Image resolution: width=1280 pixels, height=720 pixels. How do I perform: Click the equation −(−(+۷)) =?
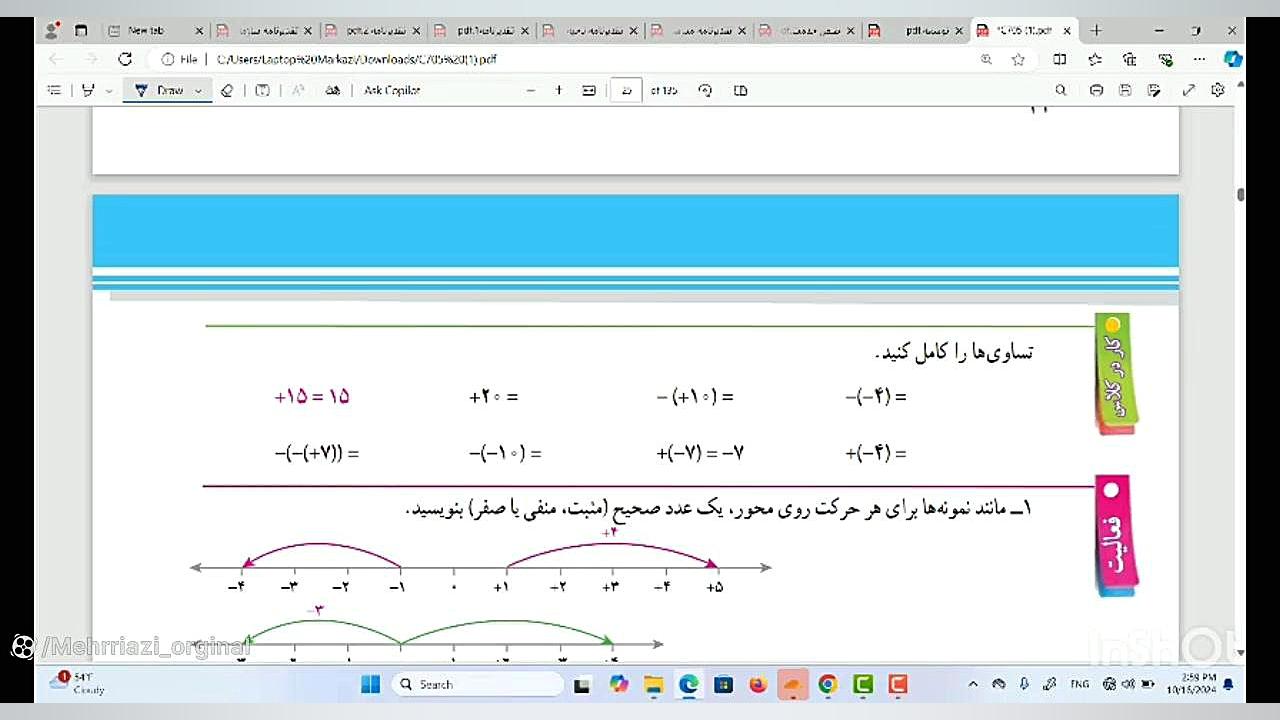click(x=316, y=453)
